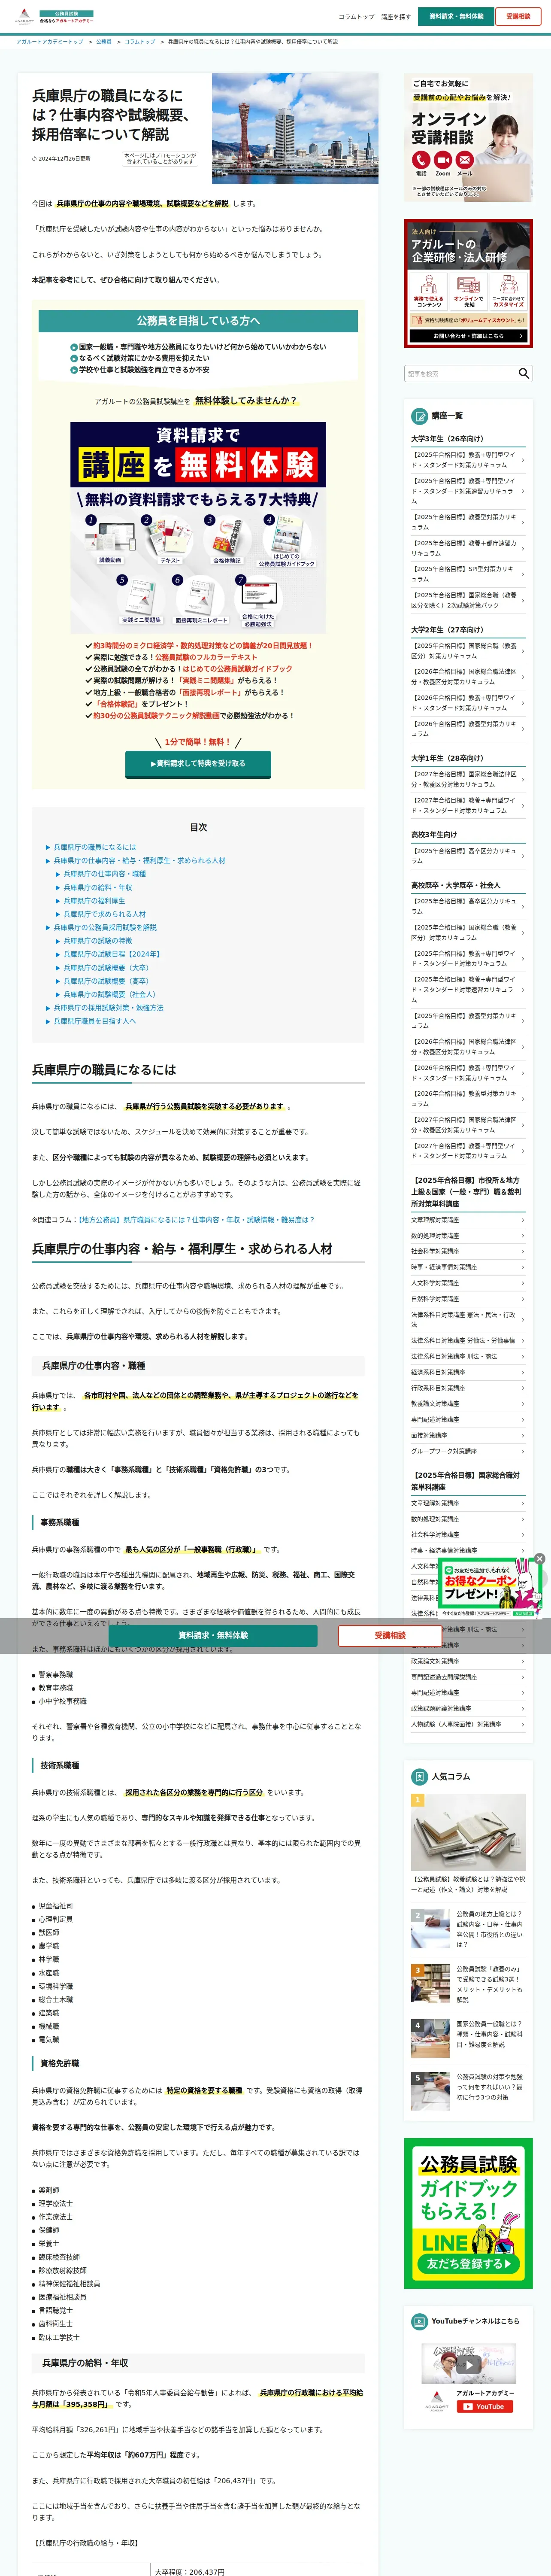
Task: Click floating bar 資料請求・無料体験 button
Action: coord(213,1635)
